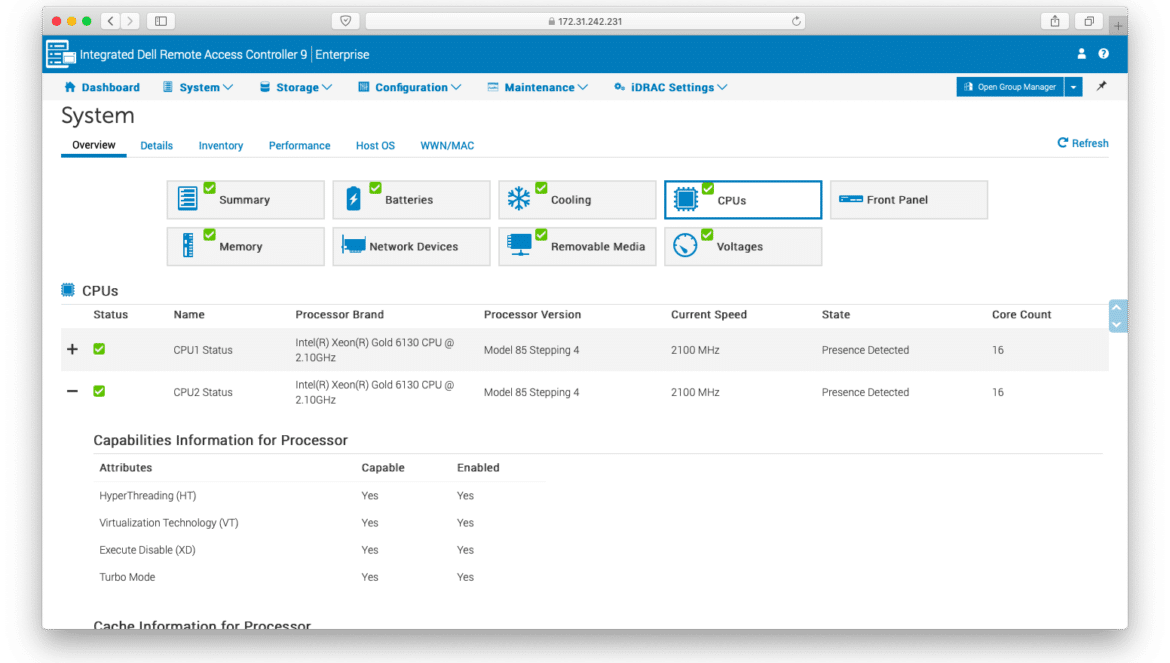This screenshot has width=1170, height=663.
Task: Click the 'State' column header
Action: 836,315
